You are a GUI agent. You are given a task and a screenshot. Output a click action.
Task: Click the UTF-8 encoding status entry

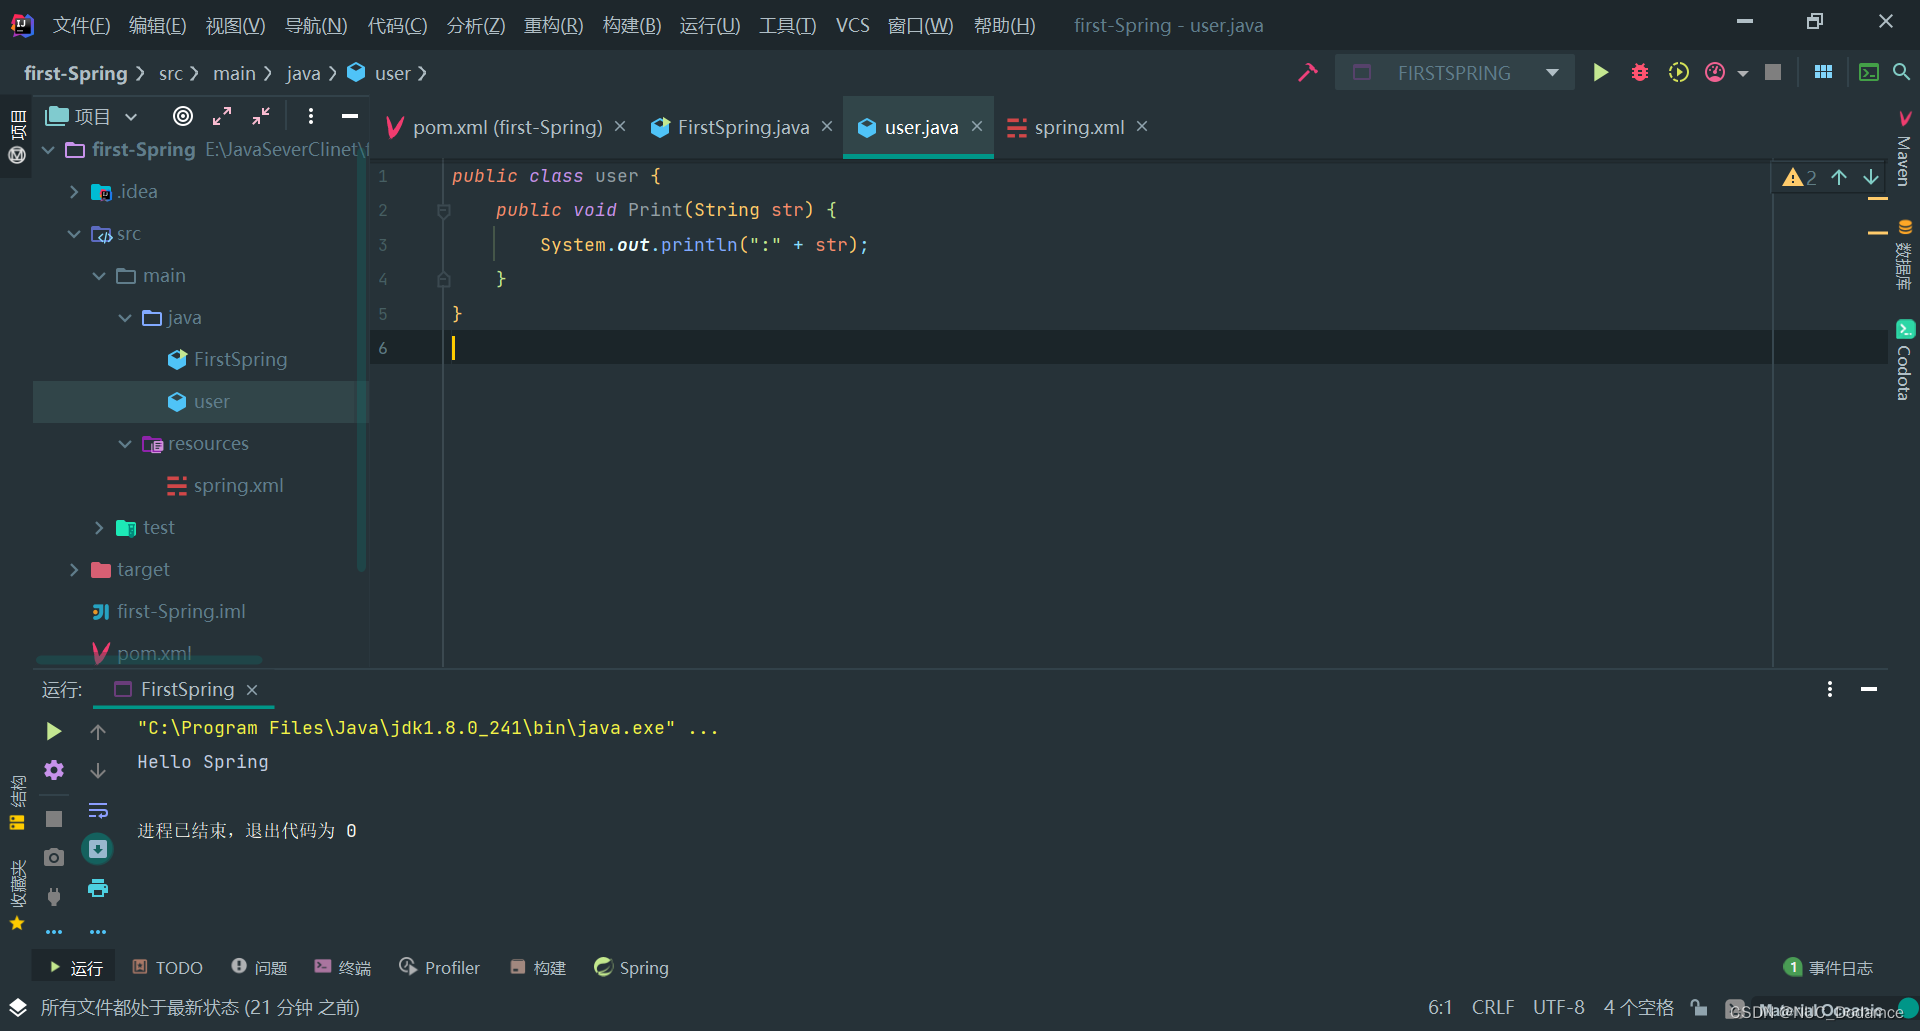point(1559,1007)
